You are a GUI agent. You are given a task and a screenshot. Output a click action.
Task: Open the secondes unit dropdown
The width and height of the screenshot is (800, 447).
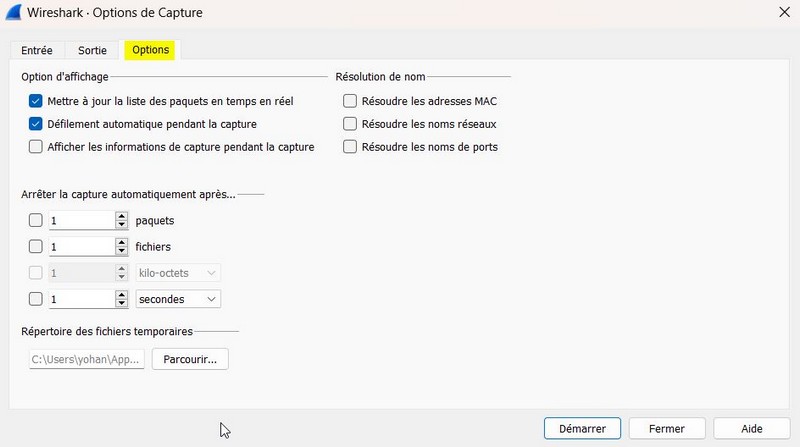pos(178,299)
